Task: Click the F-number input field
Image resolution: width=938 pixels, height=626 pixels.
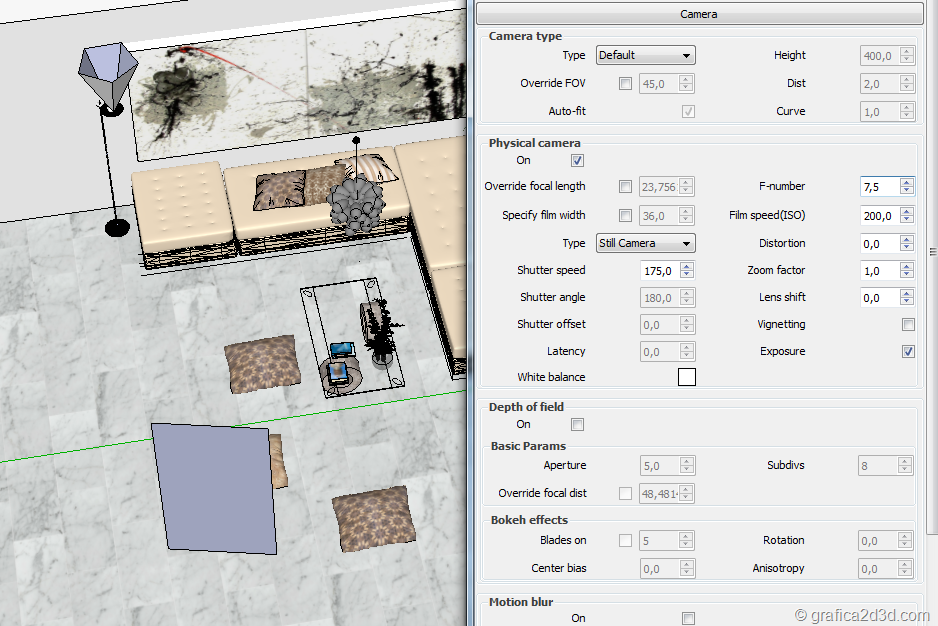Action: click(x=879, y=187)
